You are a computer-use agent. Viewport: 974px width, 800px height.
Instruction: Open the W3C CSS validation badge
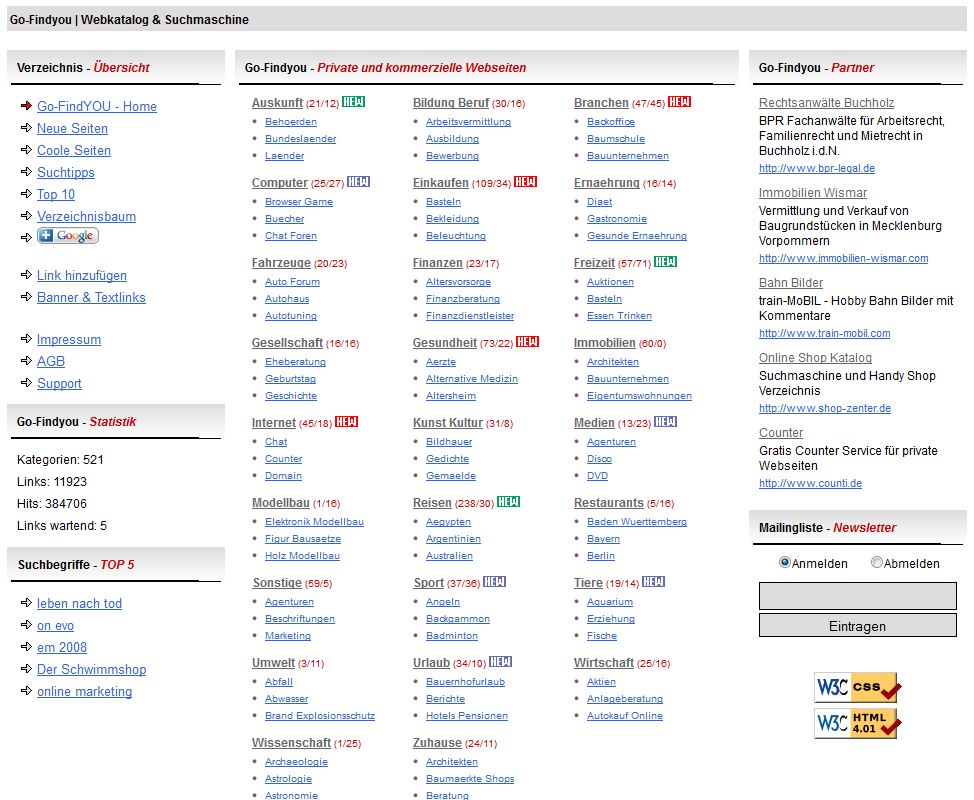point(857,687)
